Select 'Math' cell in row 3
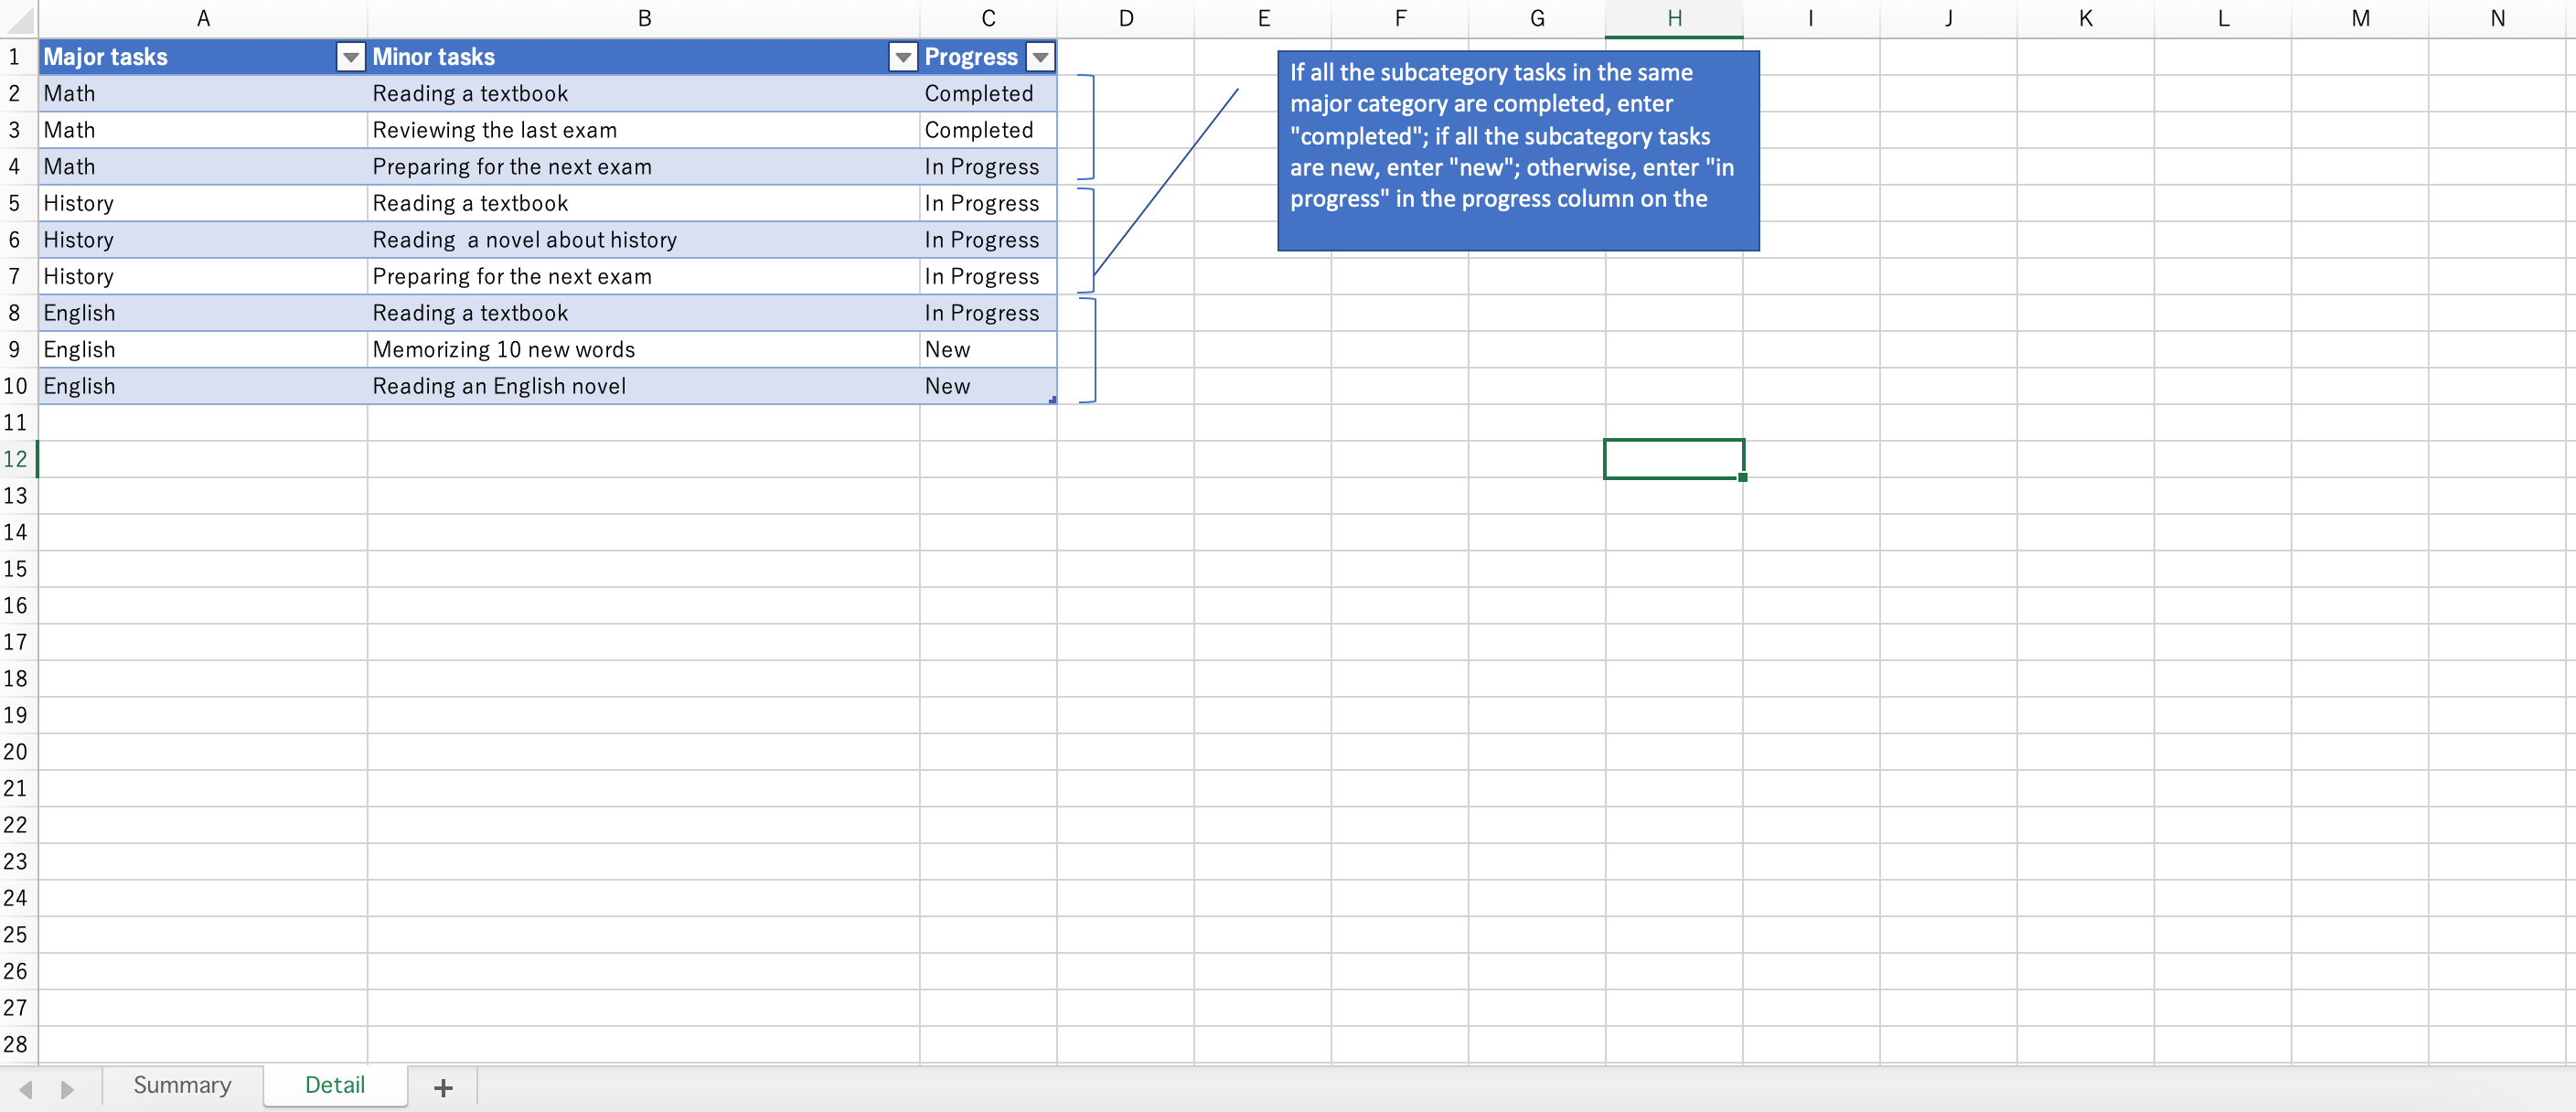This screenshot has height=1112, width=2576. tap(203, 130)
